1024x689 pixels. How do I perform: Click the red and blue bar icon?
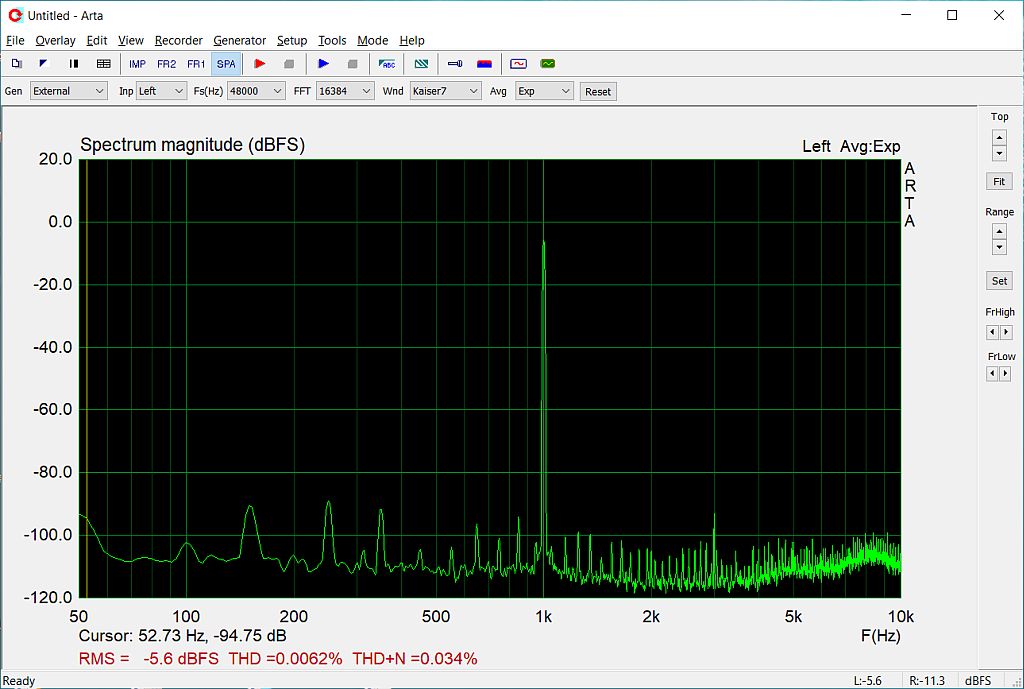click(484, 63)
